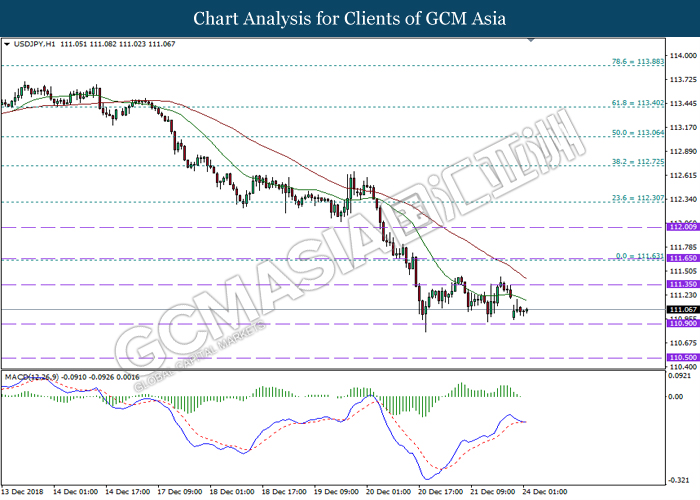The width and height of the screenshot is (700, 500).
Task: Select the 78.6 = 113.883 Fibonacci label
Action: pos(638,61)
